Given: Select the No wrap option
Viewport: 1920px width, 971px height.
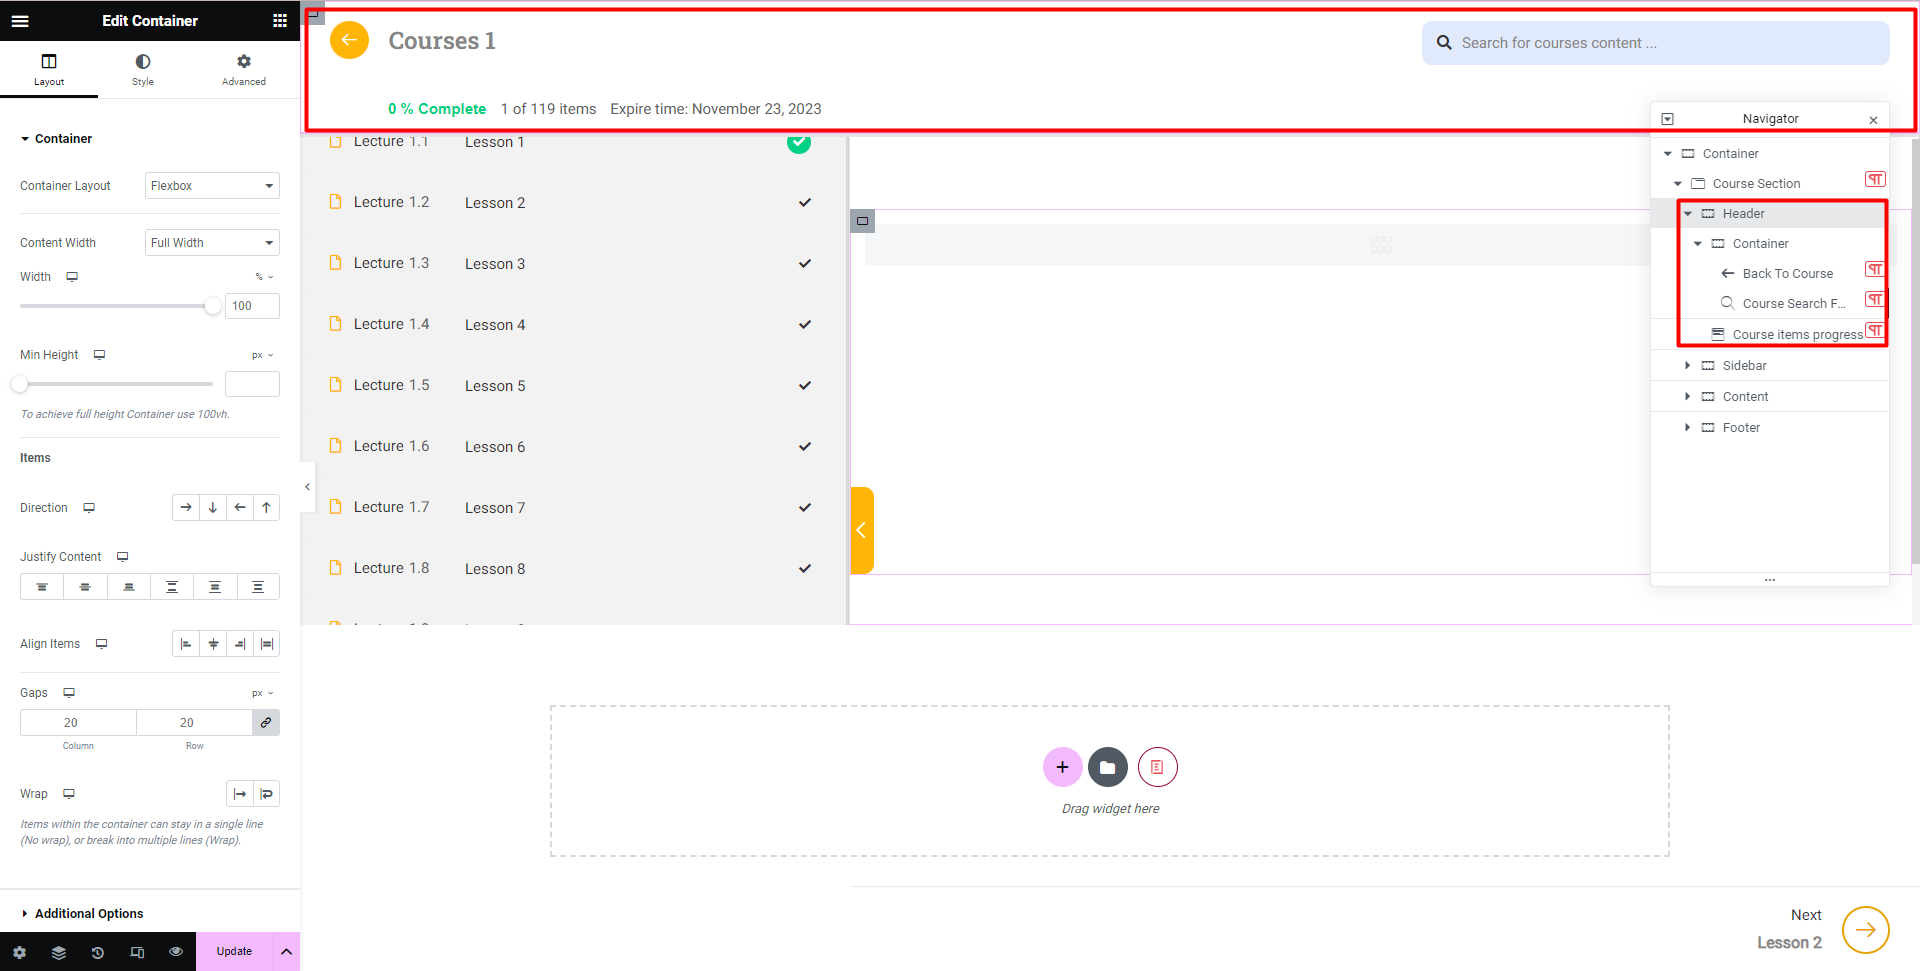Looking at the screenshot, I should pyautogui.click(x=240, y=794).
